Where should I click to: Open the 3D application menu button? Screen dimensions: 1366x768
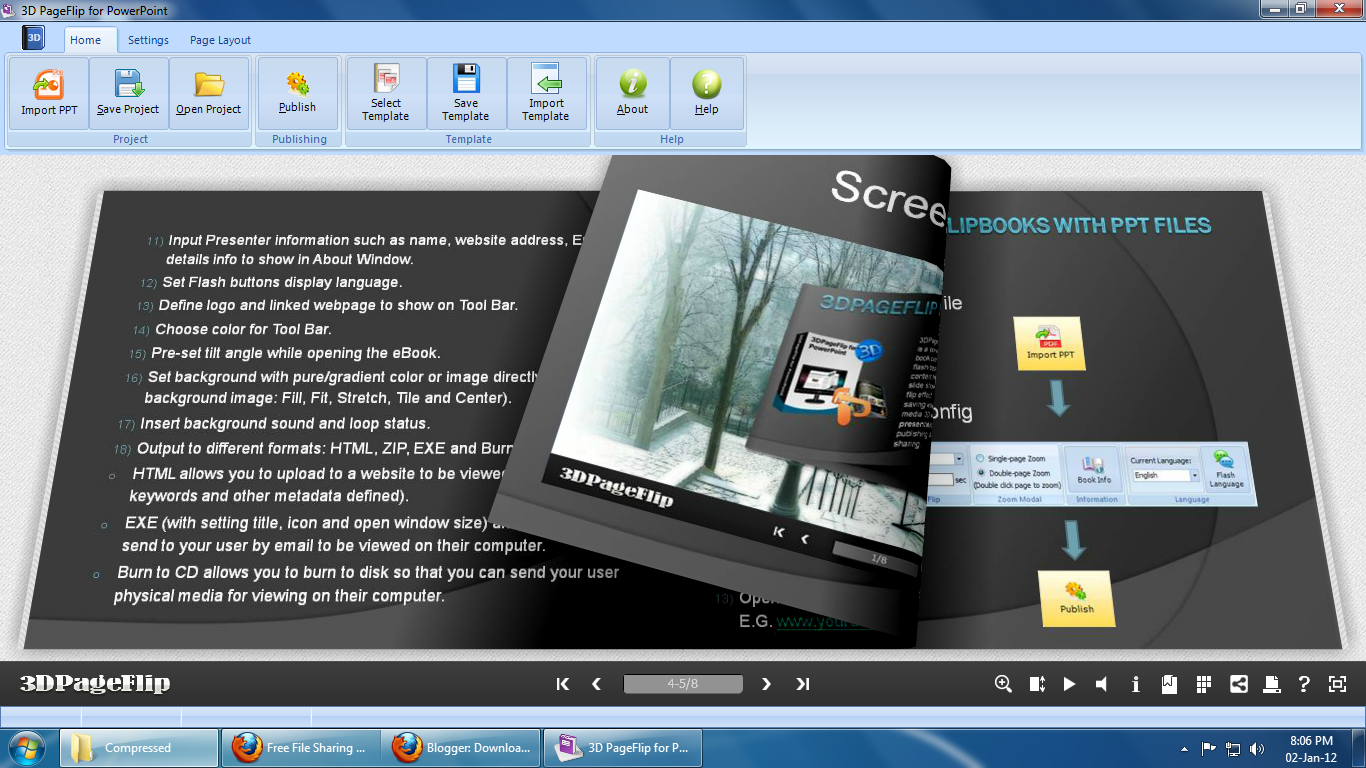34,39
